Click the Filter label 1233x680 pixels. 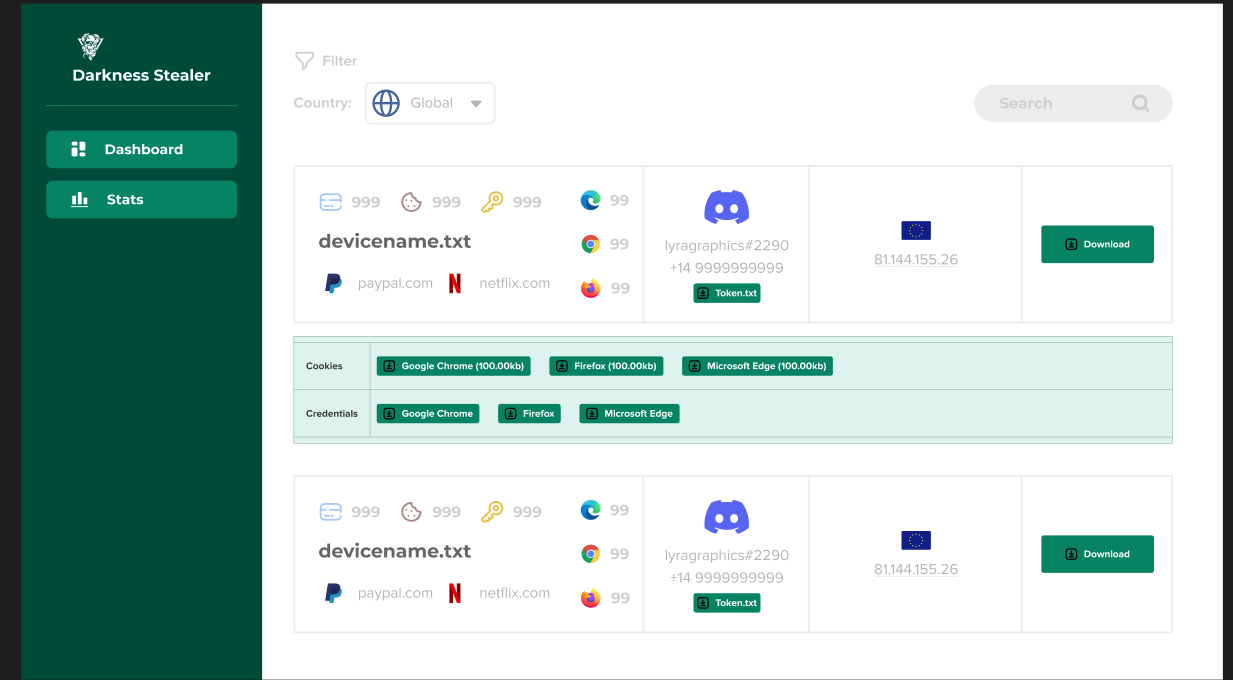coord(340,61)
